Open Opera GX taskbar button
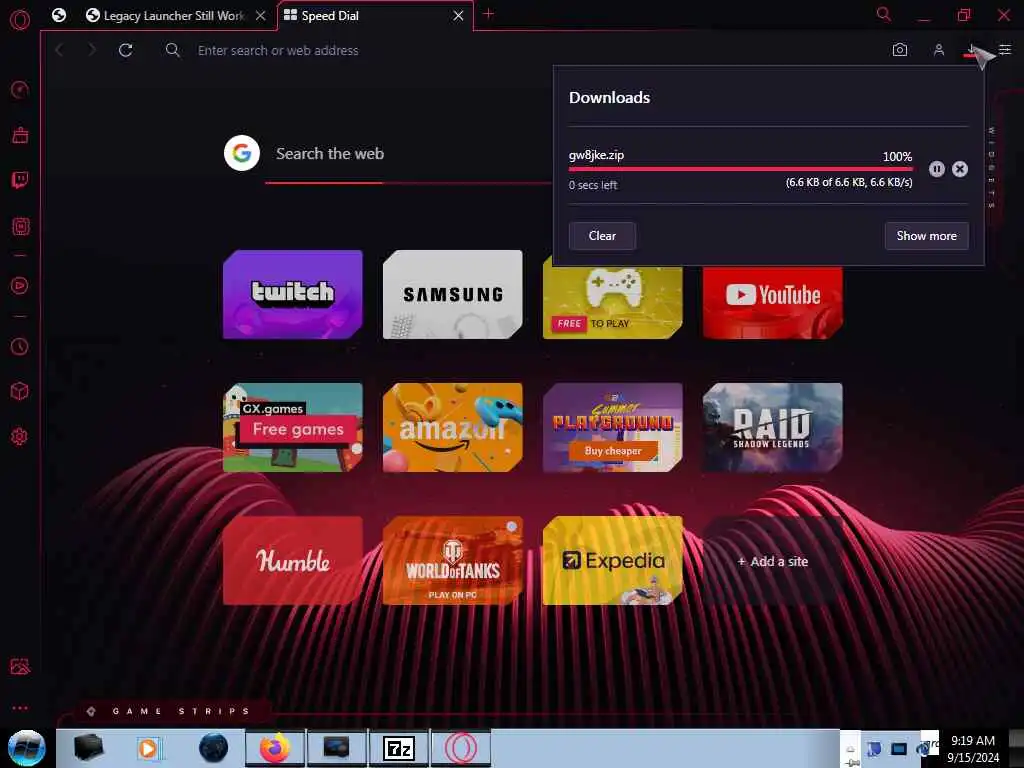This screenshot has width=1024, height=768. [460, 748]
